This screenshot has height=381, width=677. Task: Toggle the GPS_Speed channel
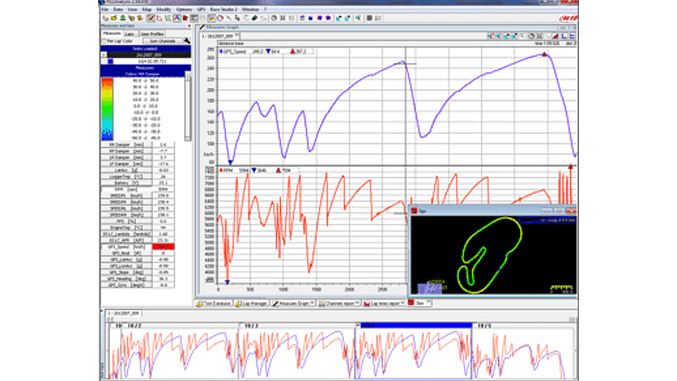click(x=126, y=247)
